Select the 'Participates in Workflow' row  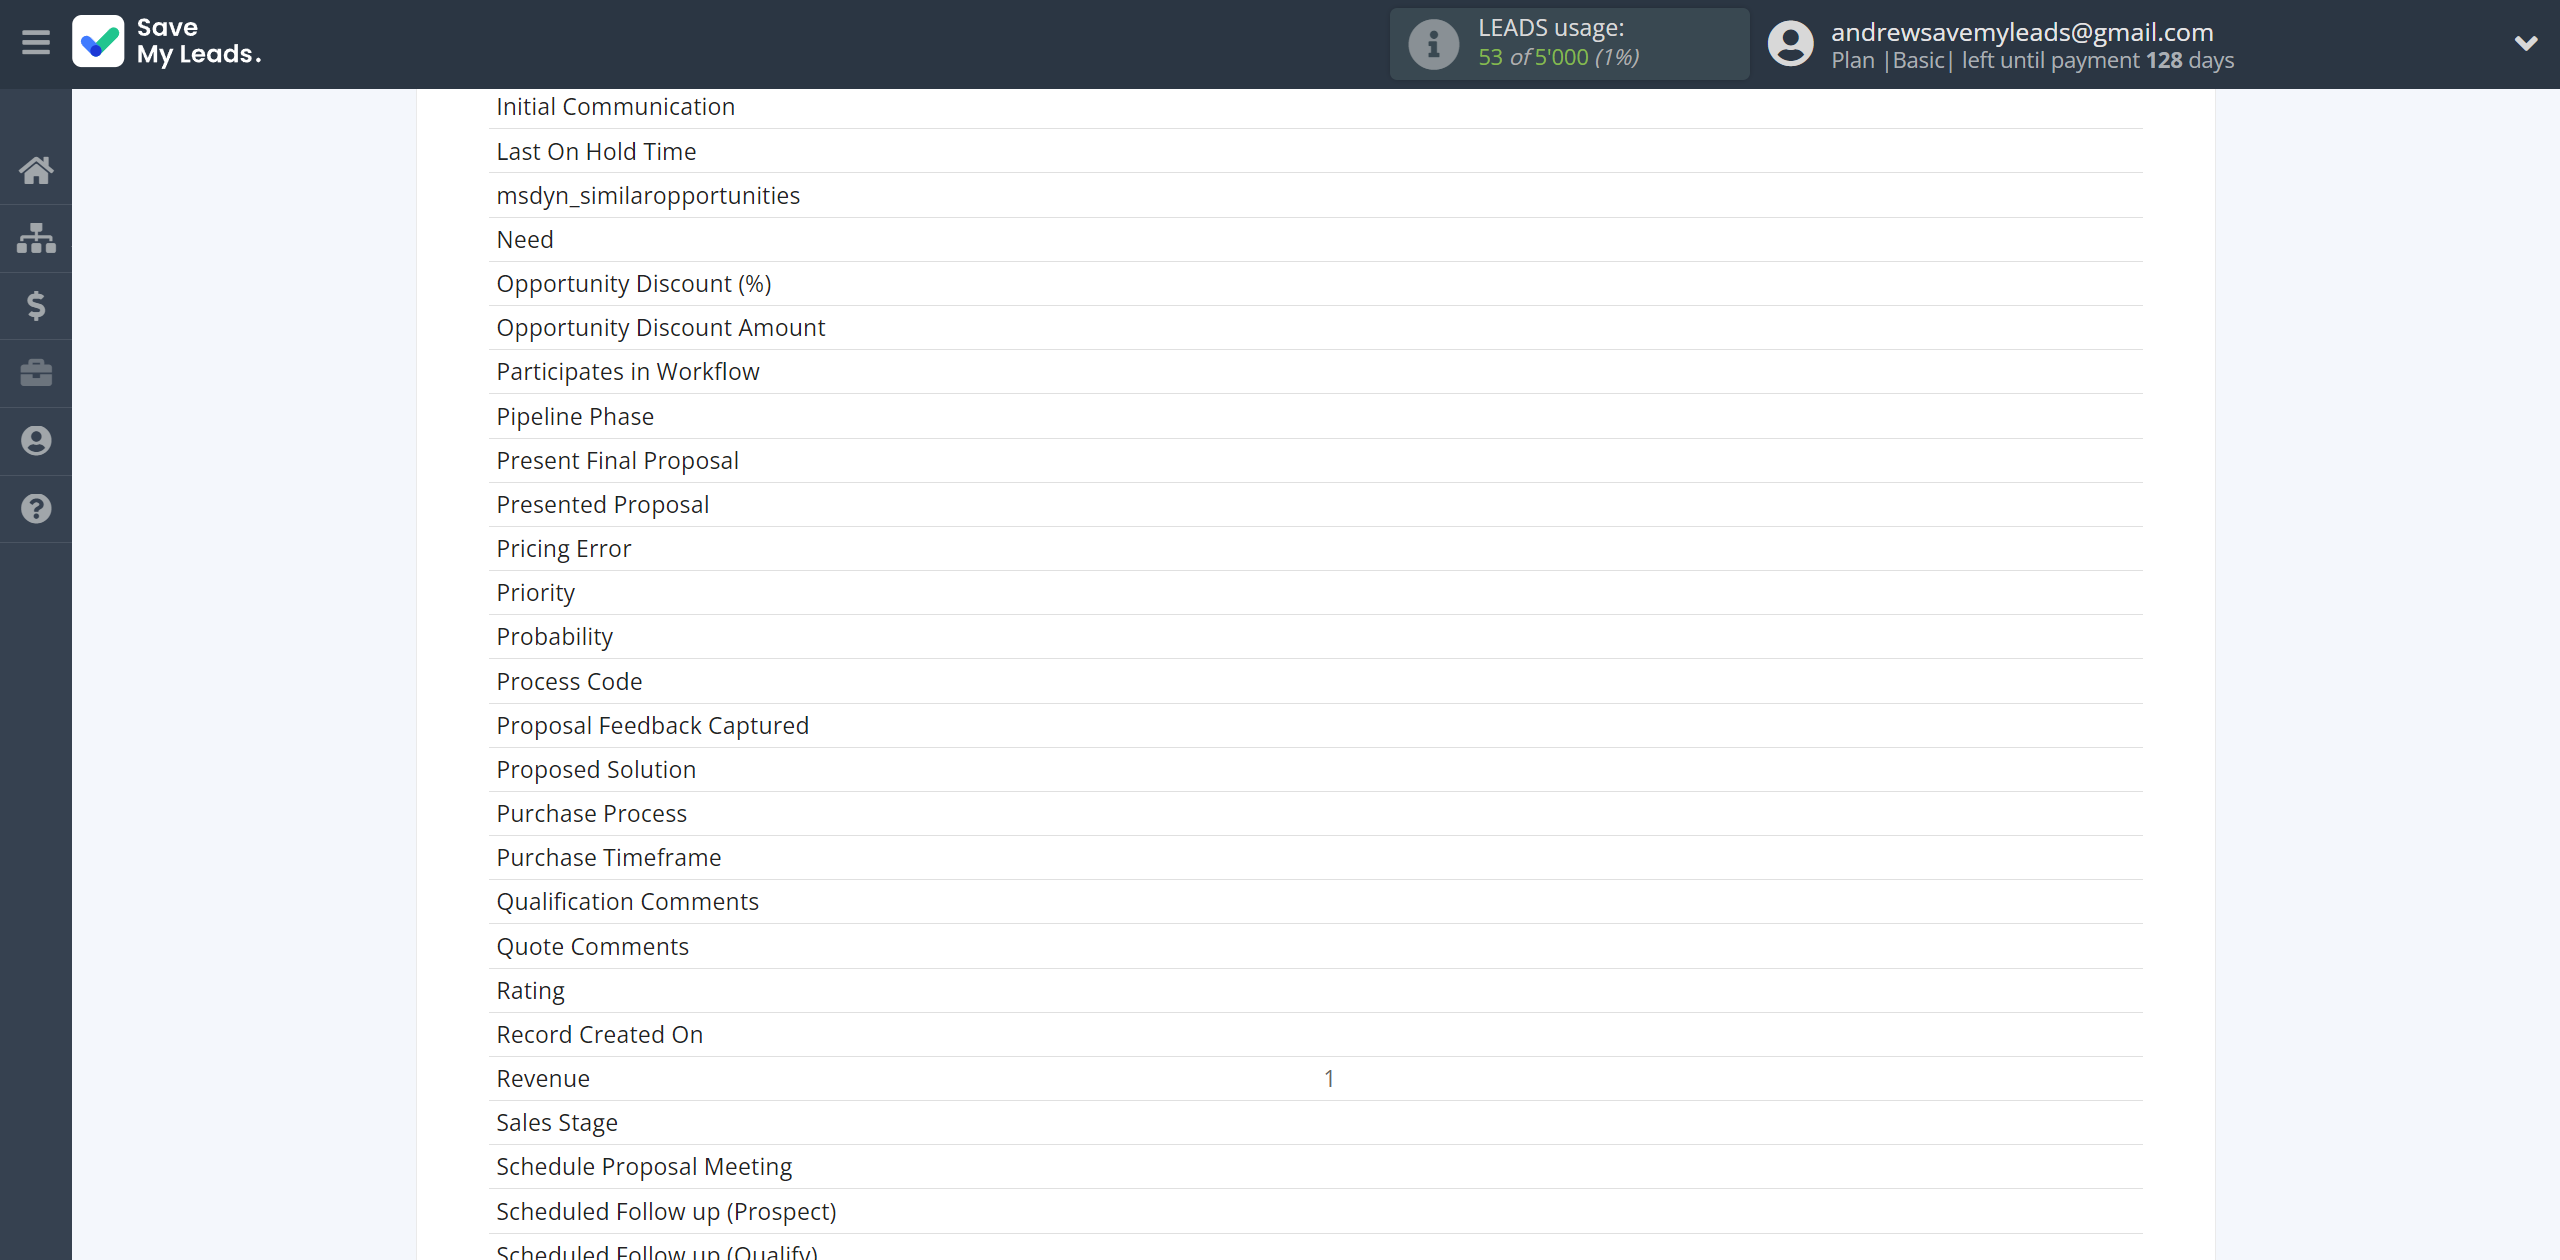[x=1315, y=371]
